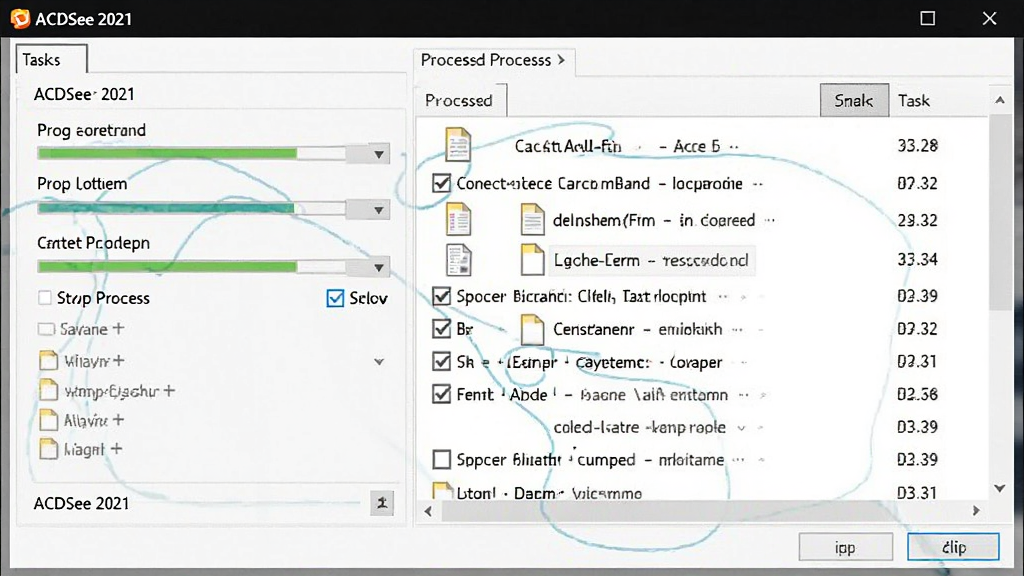1024x576 pixels.
Task: Click the folder icon next to 'Magnl'
Action: 48,449
